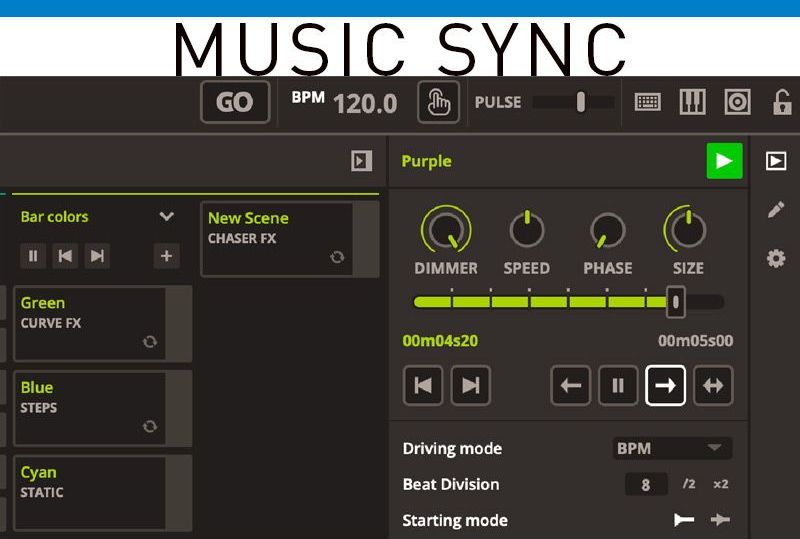Image resolution: width=800 pixels, height=539 pixels.
Task: Go to next scene in Bar colors
Action: click(97, 256)
